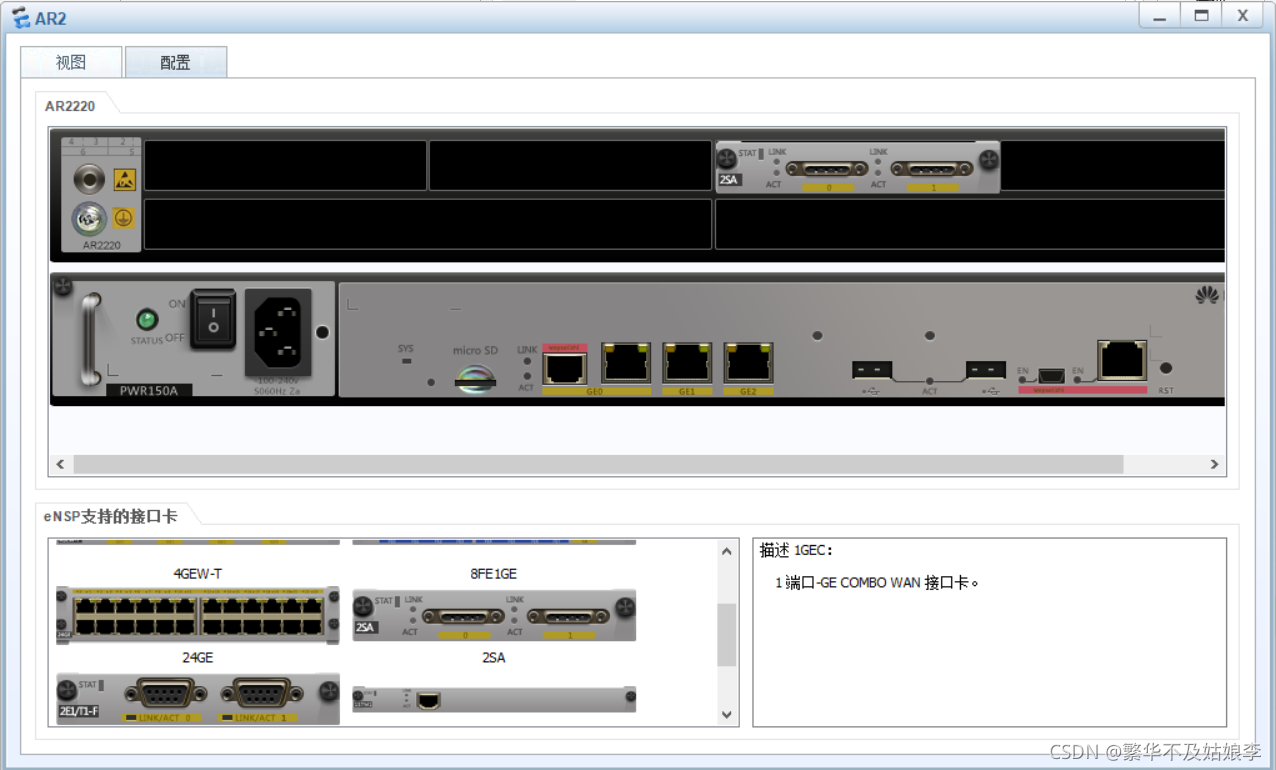The width and height of the screenshot is (1276, 770).
Task: Click the GE0 Ethernet port on the router
Action: tap(626, 363)
